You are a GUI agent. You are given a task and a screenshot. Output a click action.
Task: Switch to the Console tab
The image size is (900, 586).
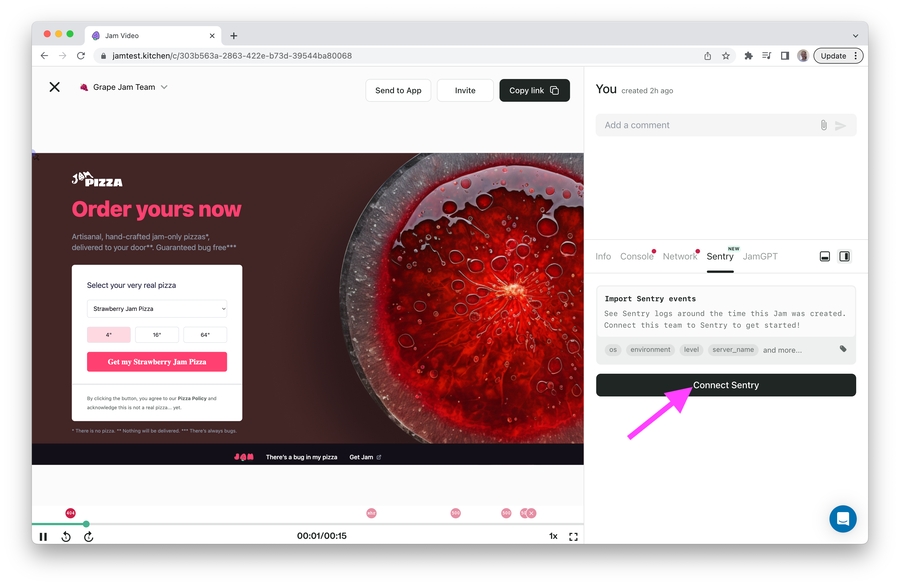click(x=637, y=257)
